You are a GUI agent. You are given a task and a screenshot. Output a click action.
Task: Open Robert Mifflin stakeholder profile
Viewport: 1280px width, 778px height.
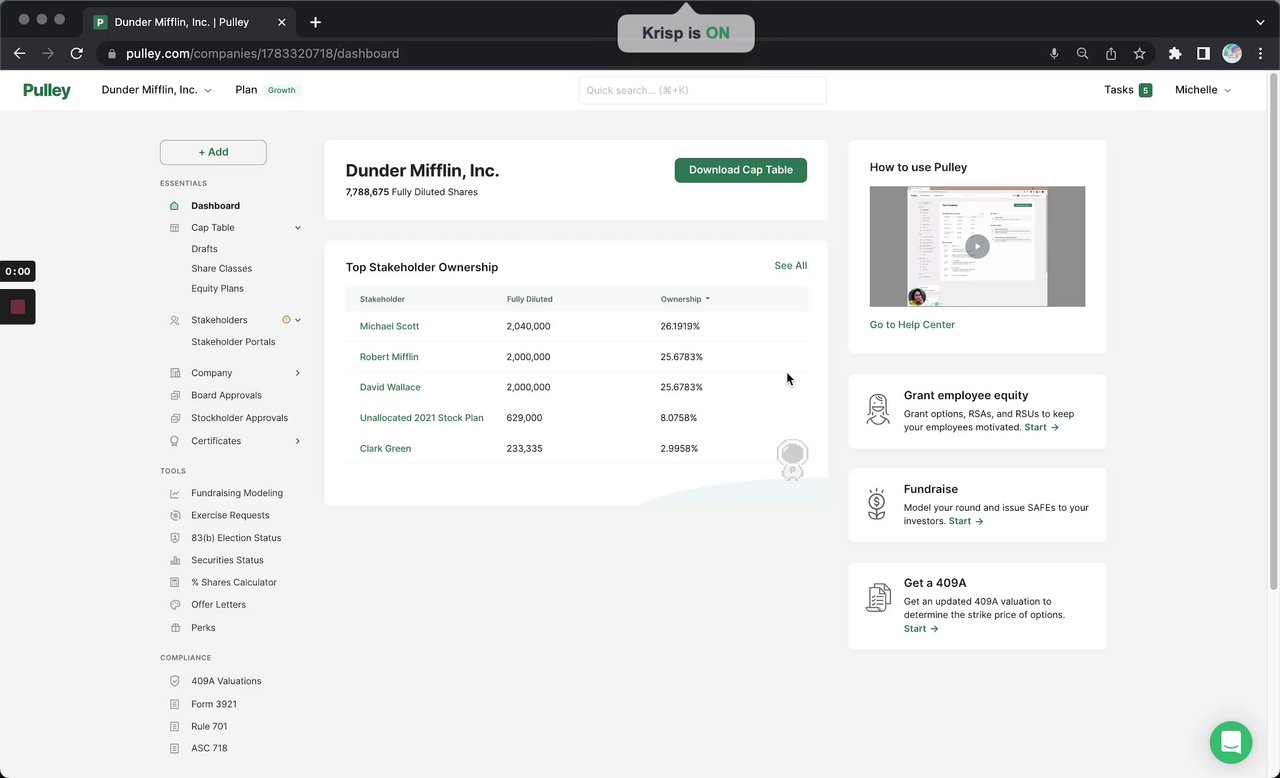[x=389, y=357]
